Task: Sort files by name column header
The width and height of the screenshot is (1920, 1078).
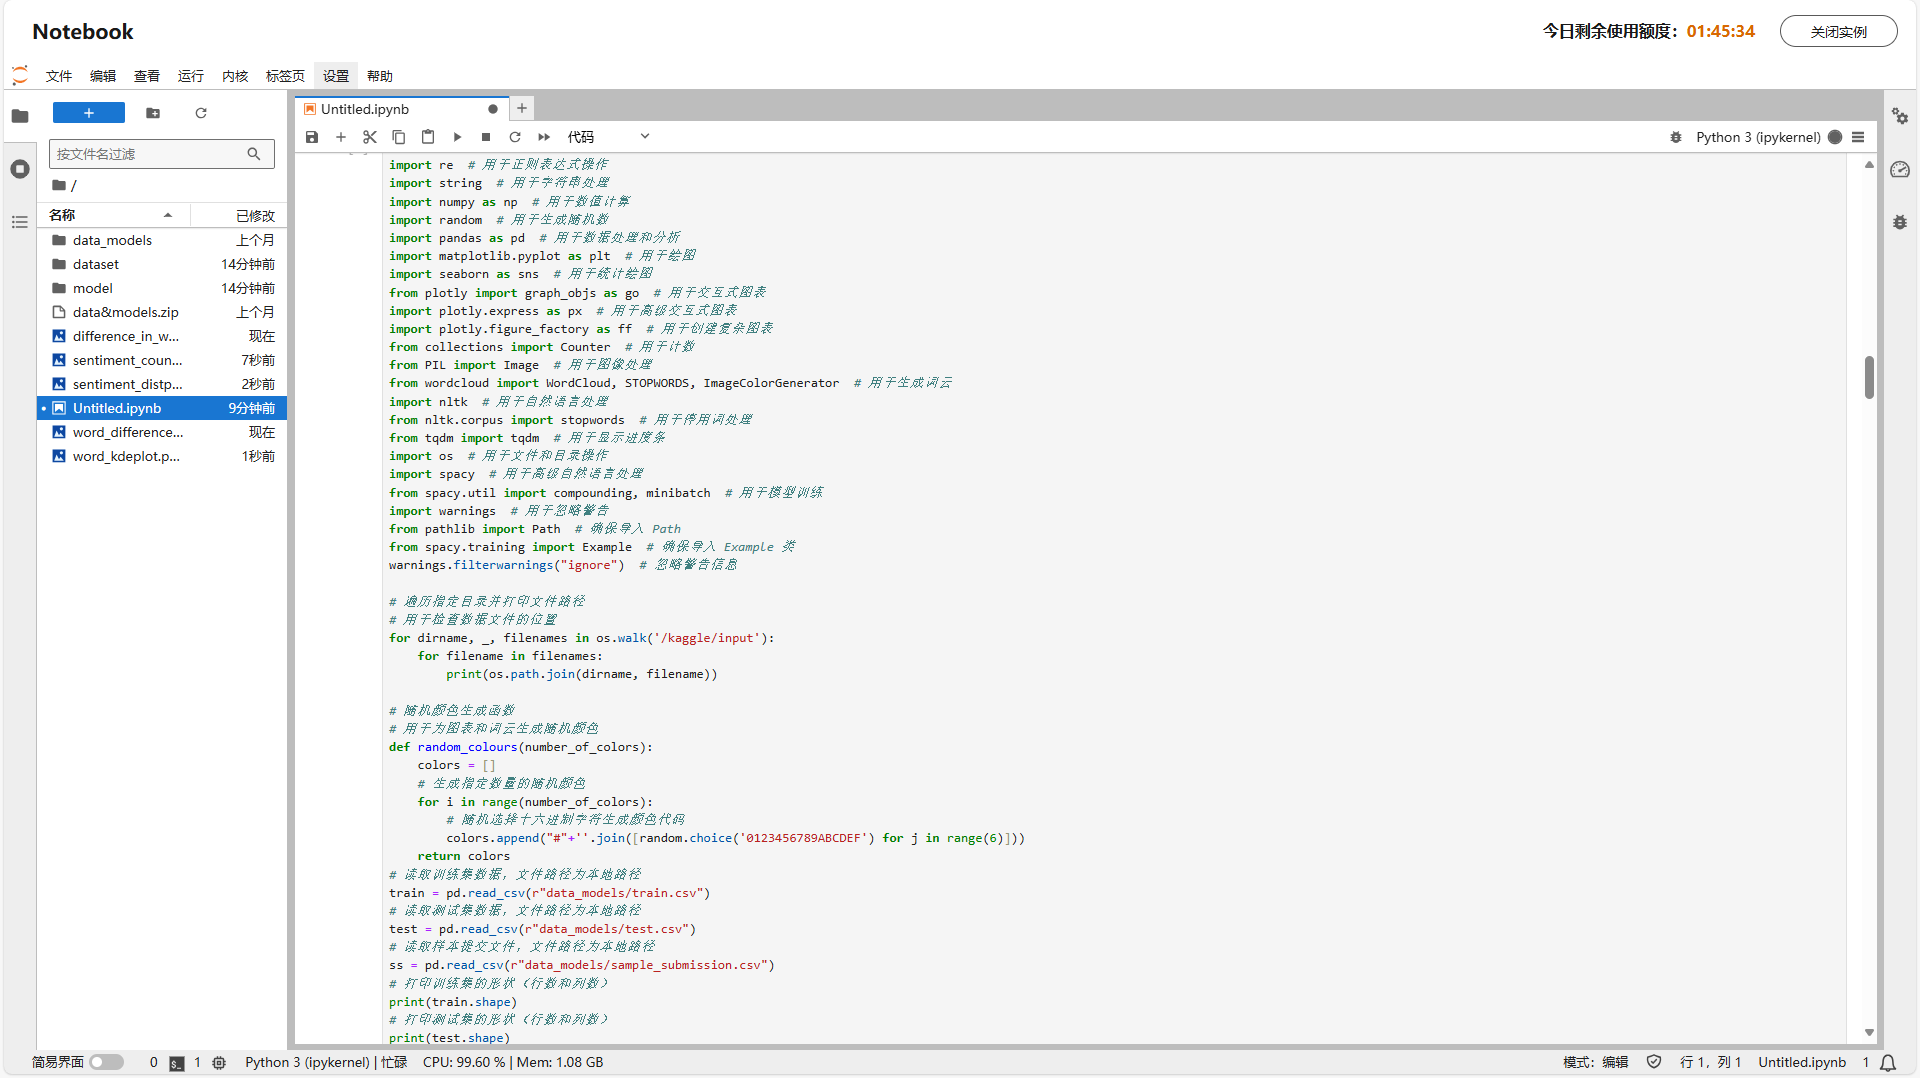Action: coord(112,215)
